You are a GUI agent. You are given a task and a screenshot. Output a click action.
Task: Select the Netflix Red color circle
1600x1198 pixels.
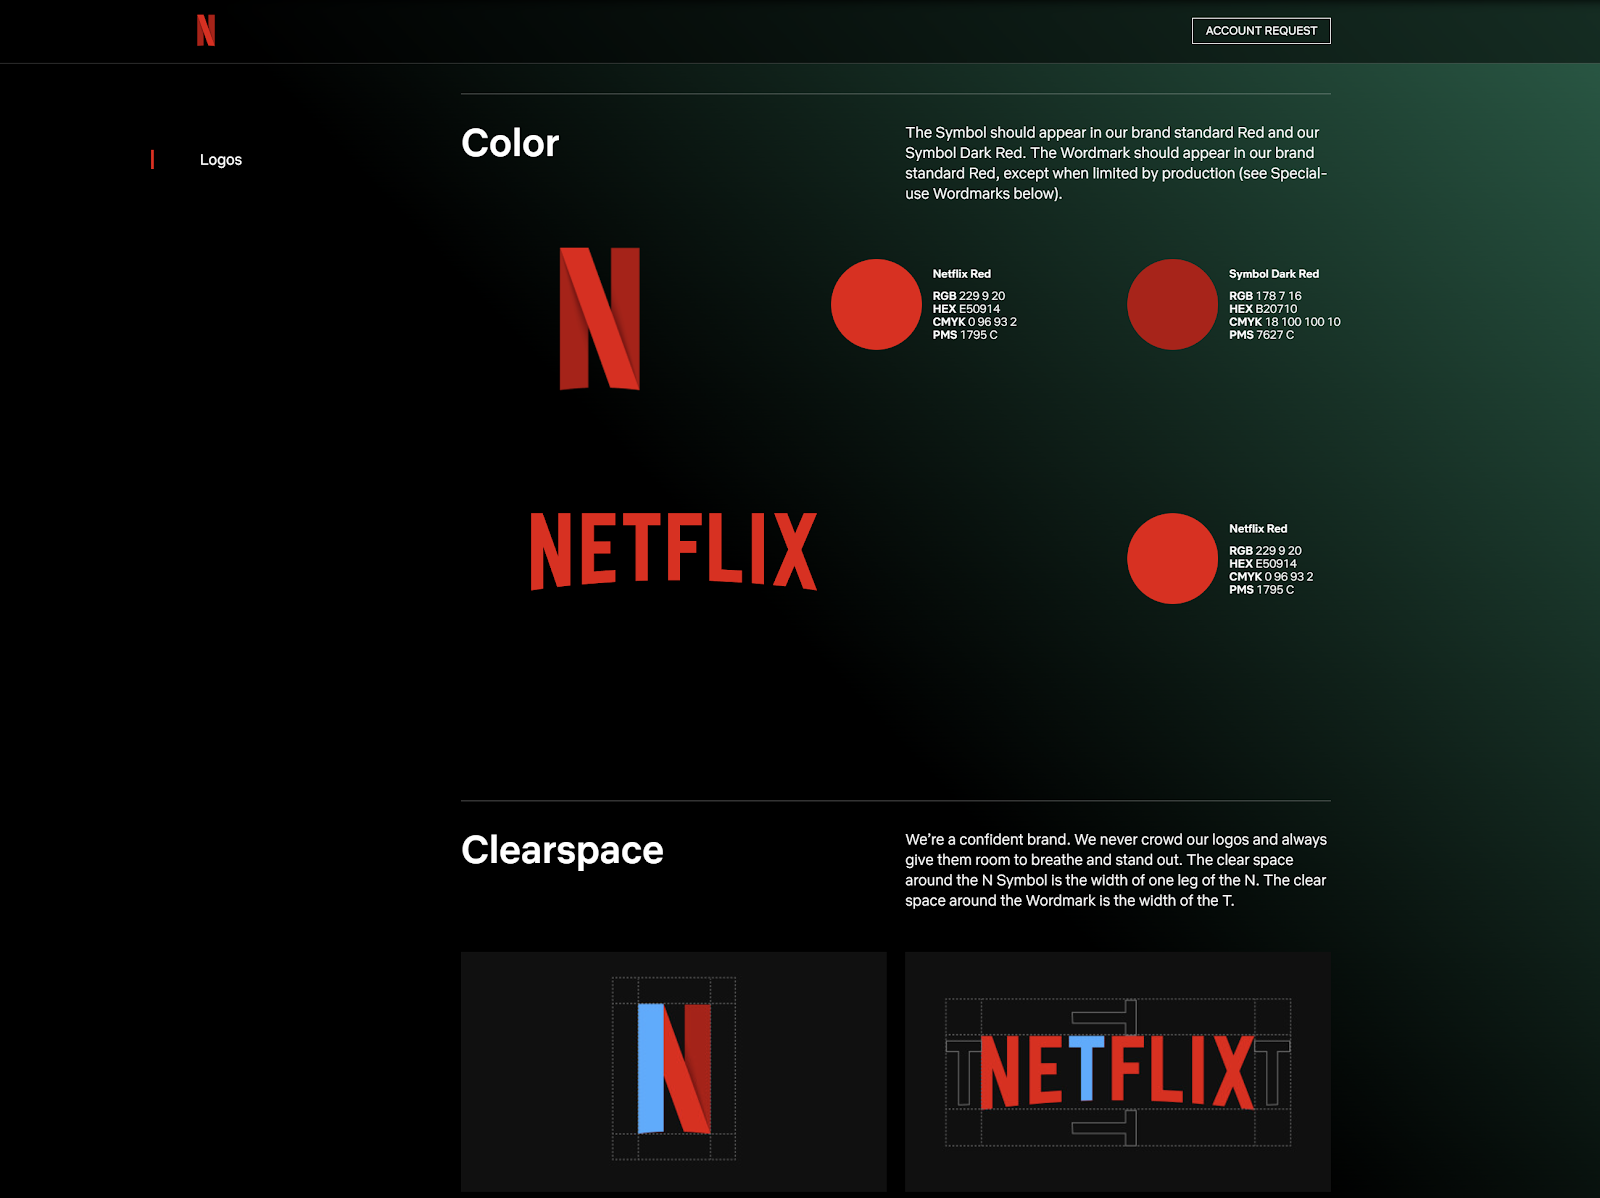(x=875, y=304)
